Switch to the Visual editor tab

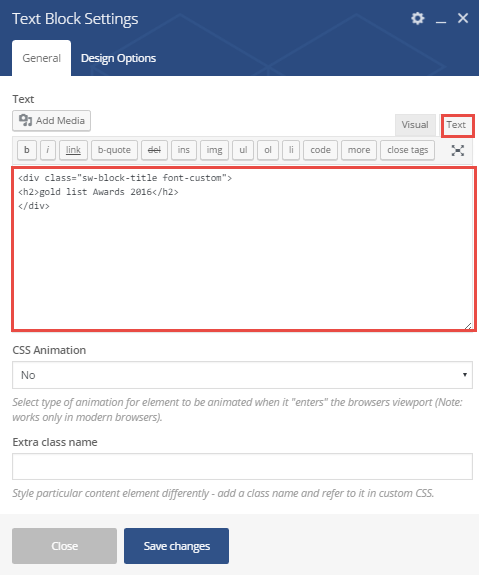(x=415, y=125)
